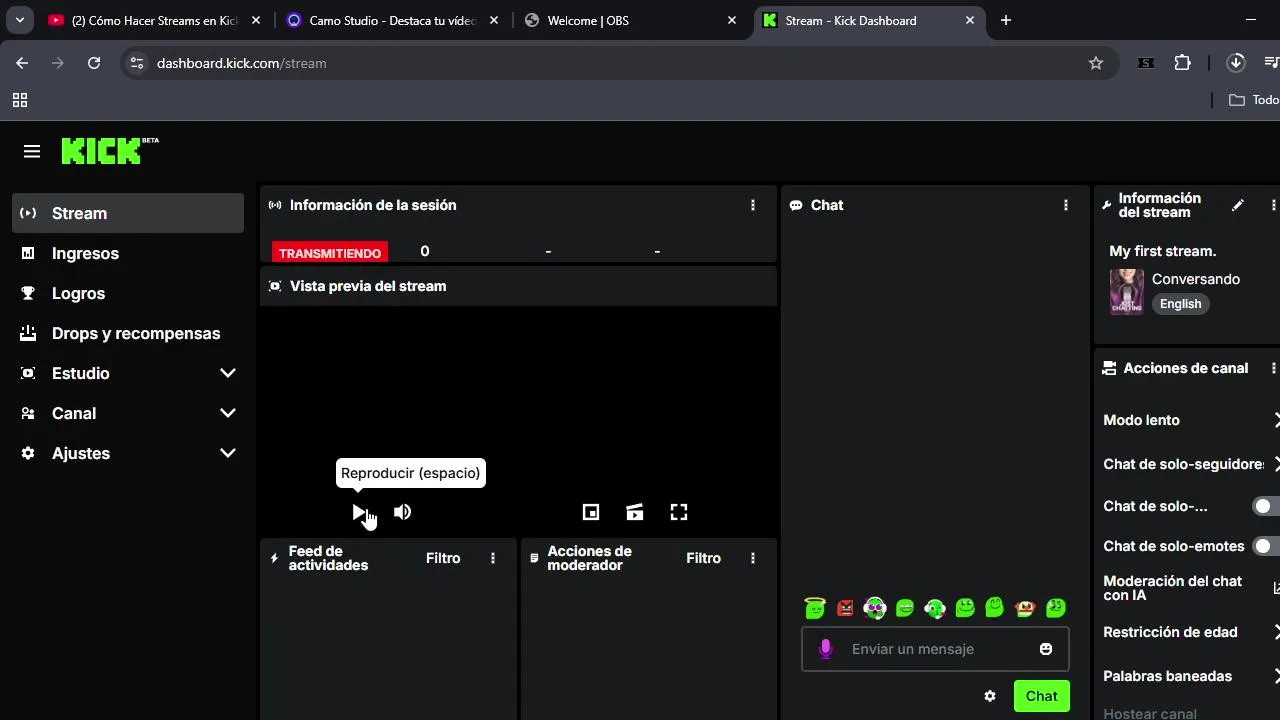The height and width of the screenshot is (720, 1280).
Task: Open channel actions panel options menu
Action: 1274,368
